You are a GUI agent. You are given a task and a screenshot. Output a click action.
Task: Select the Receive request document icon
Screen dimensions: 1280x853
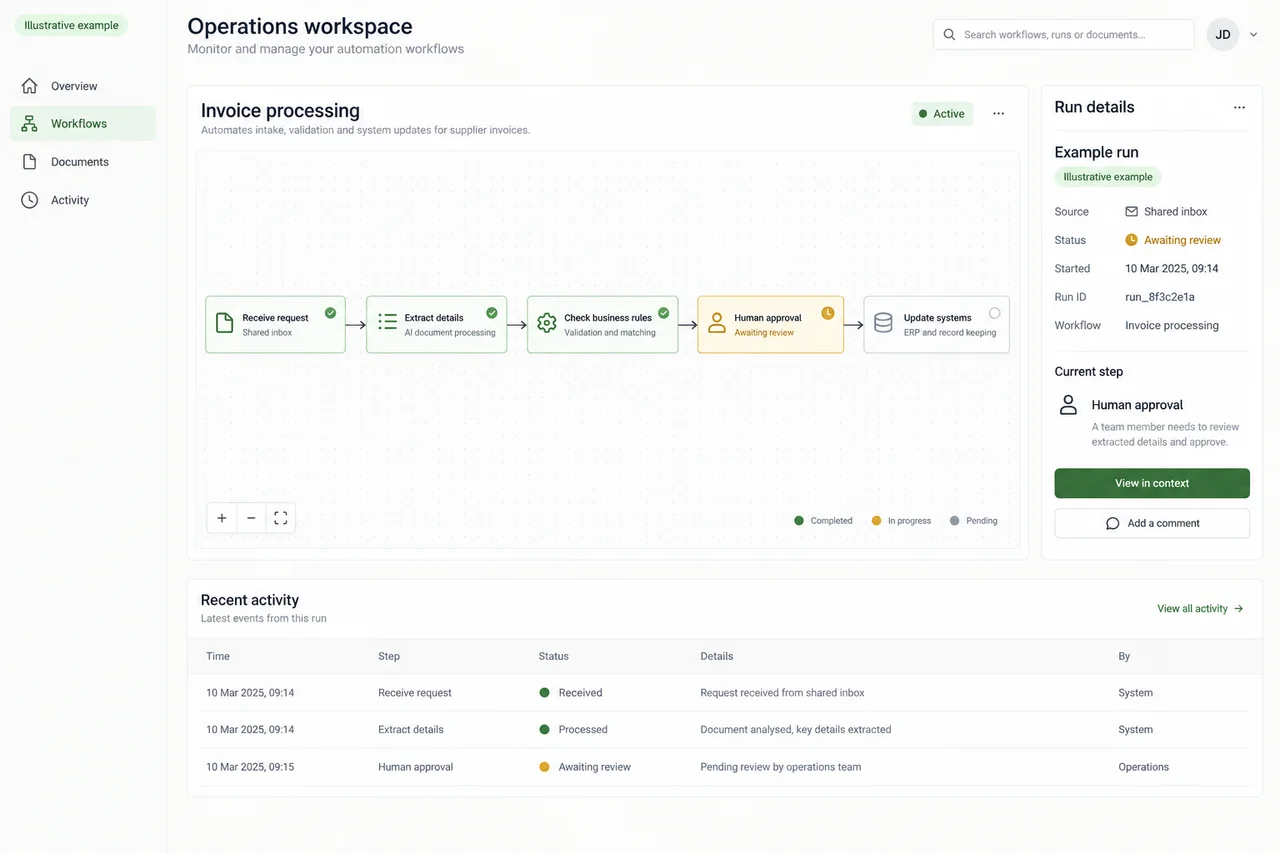click(x=225, y=324)
